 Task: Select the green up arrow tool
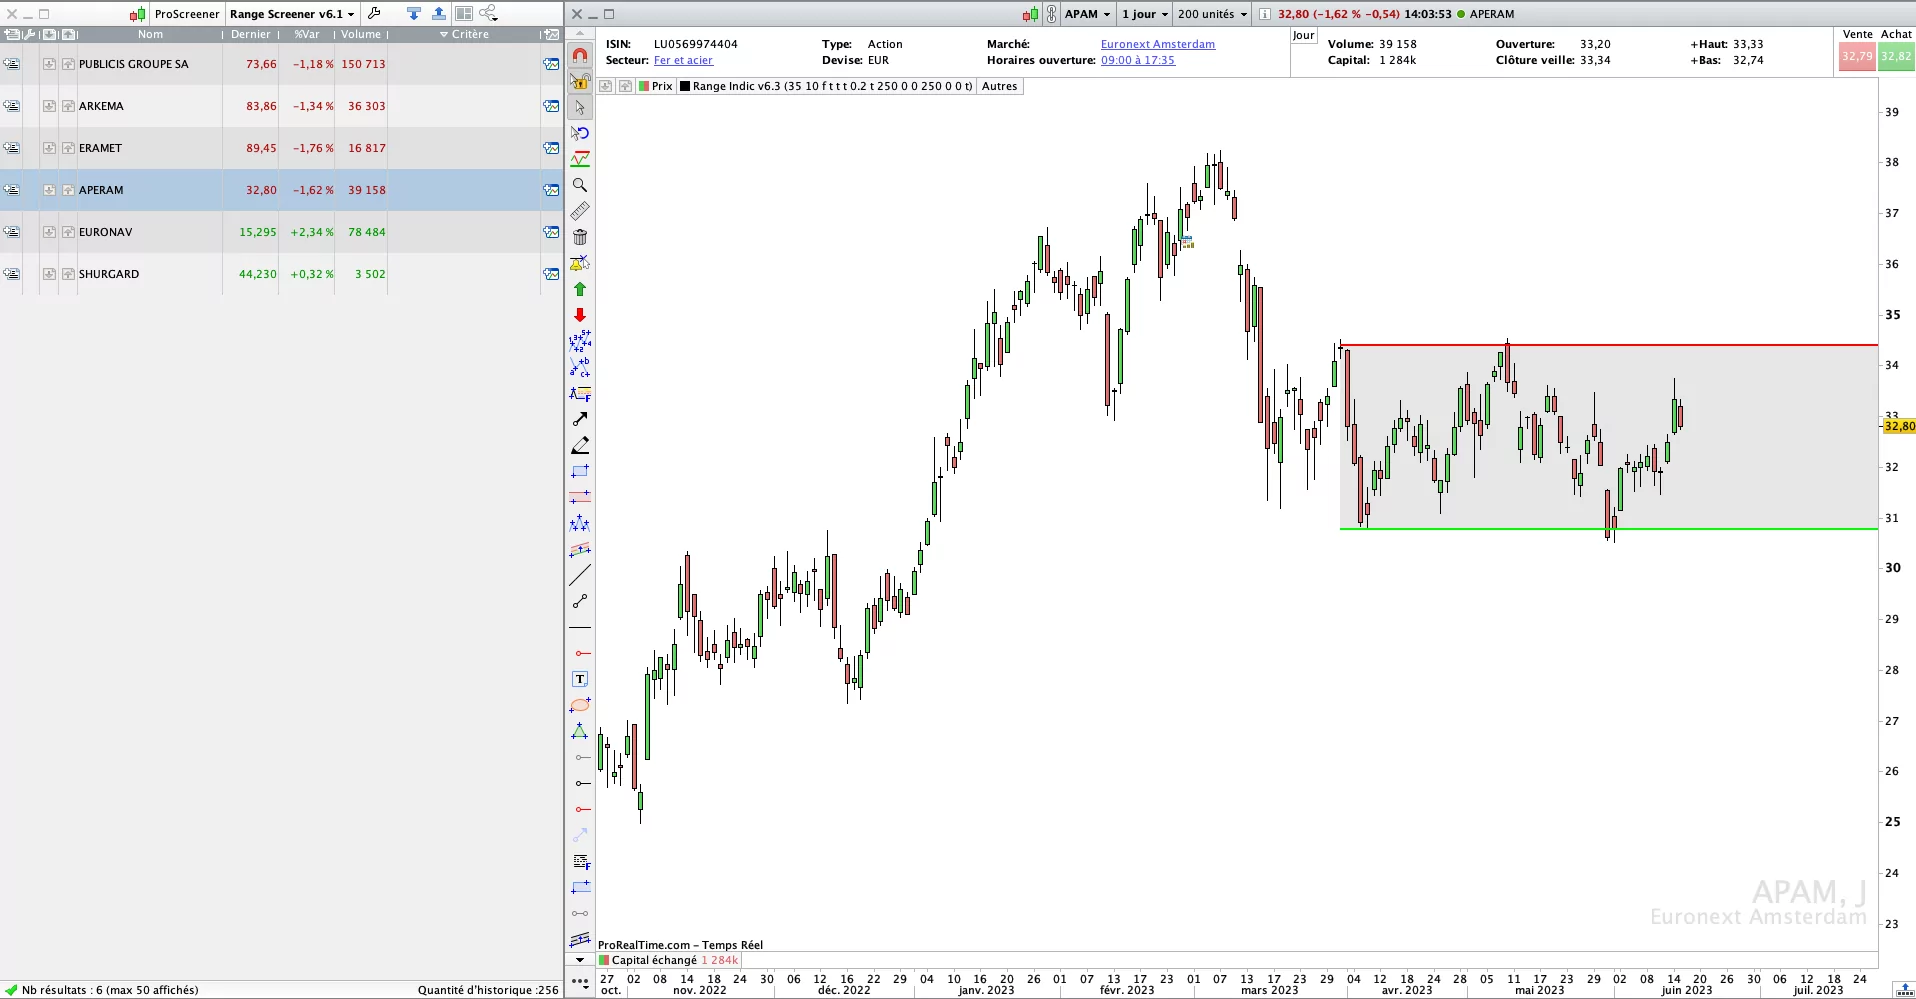click(x=580, y=289)
